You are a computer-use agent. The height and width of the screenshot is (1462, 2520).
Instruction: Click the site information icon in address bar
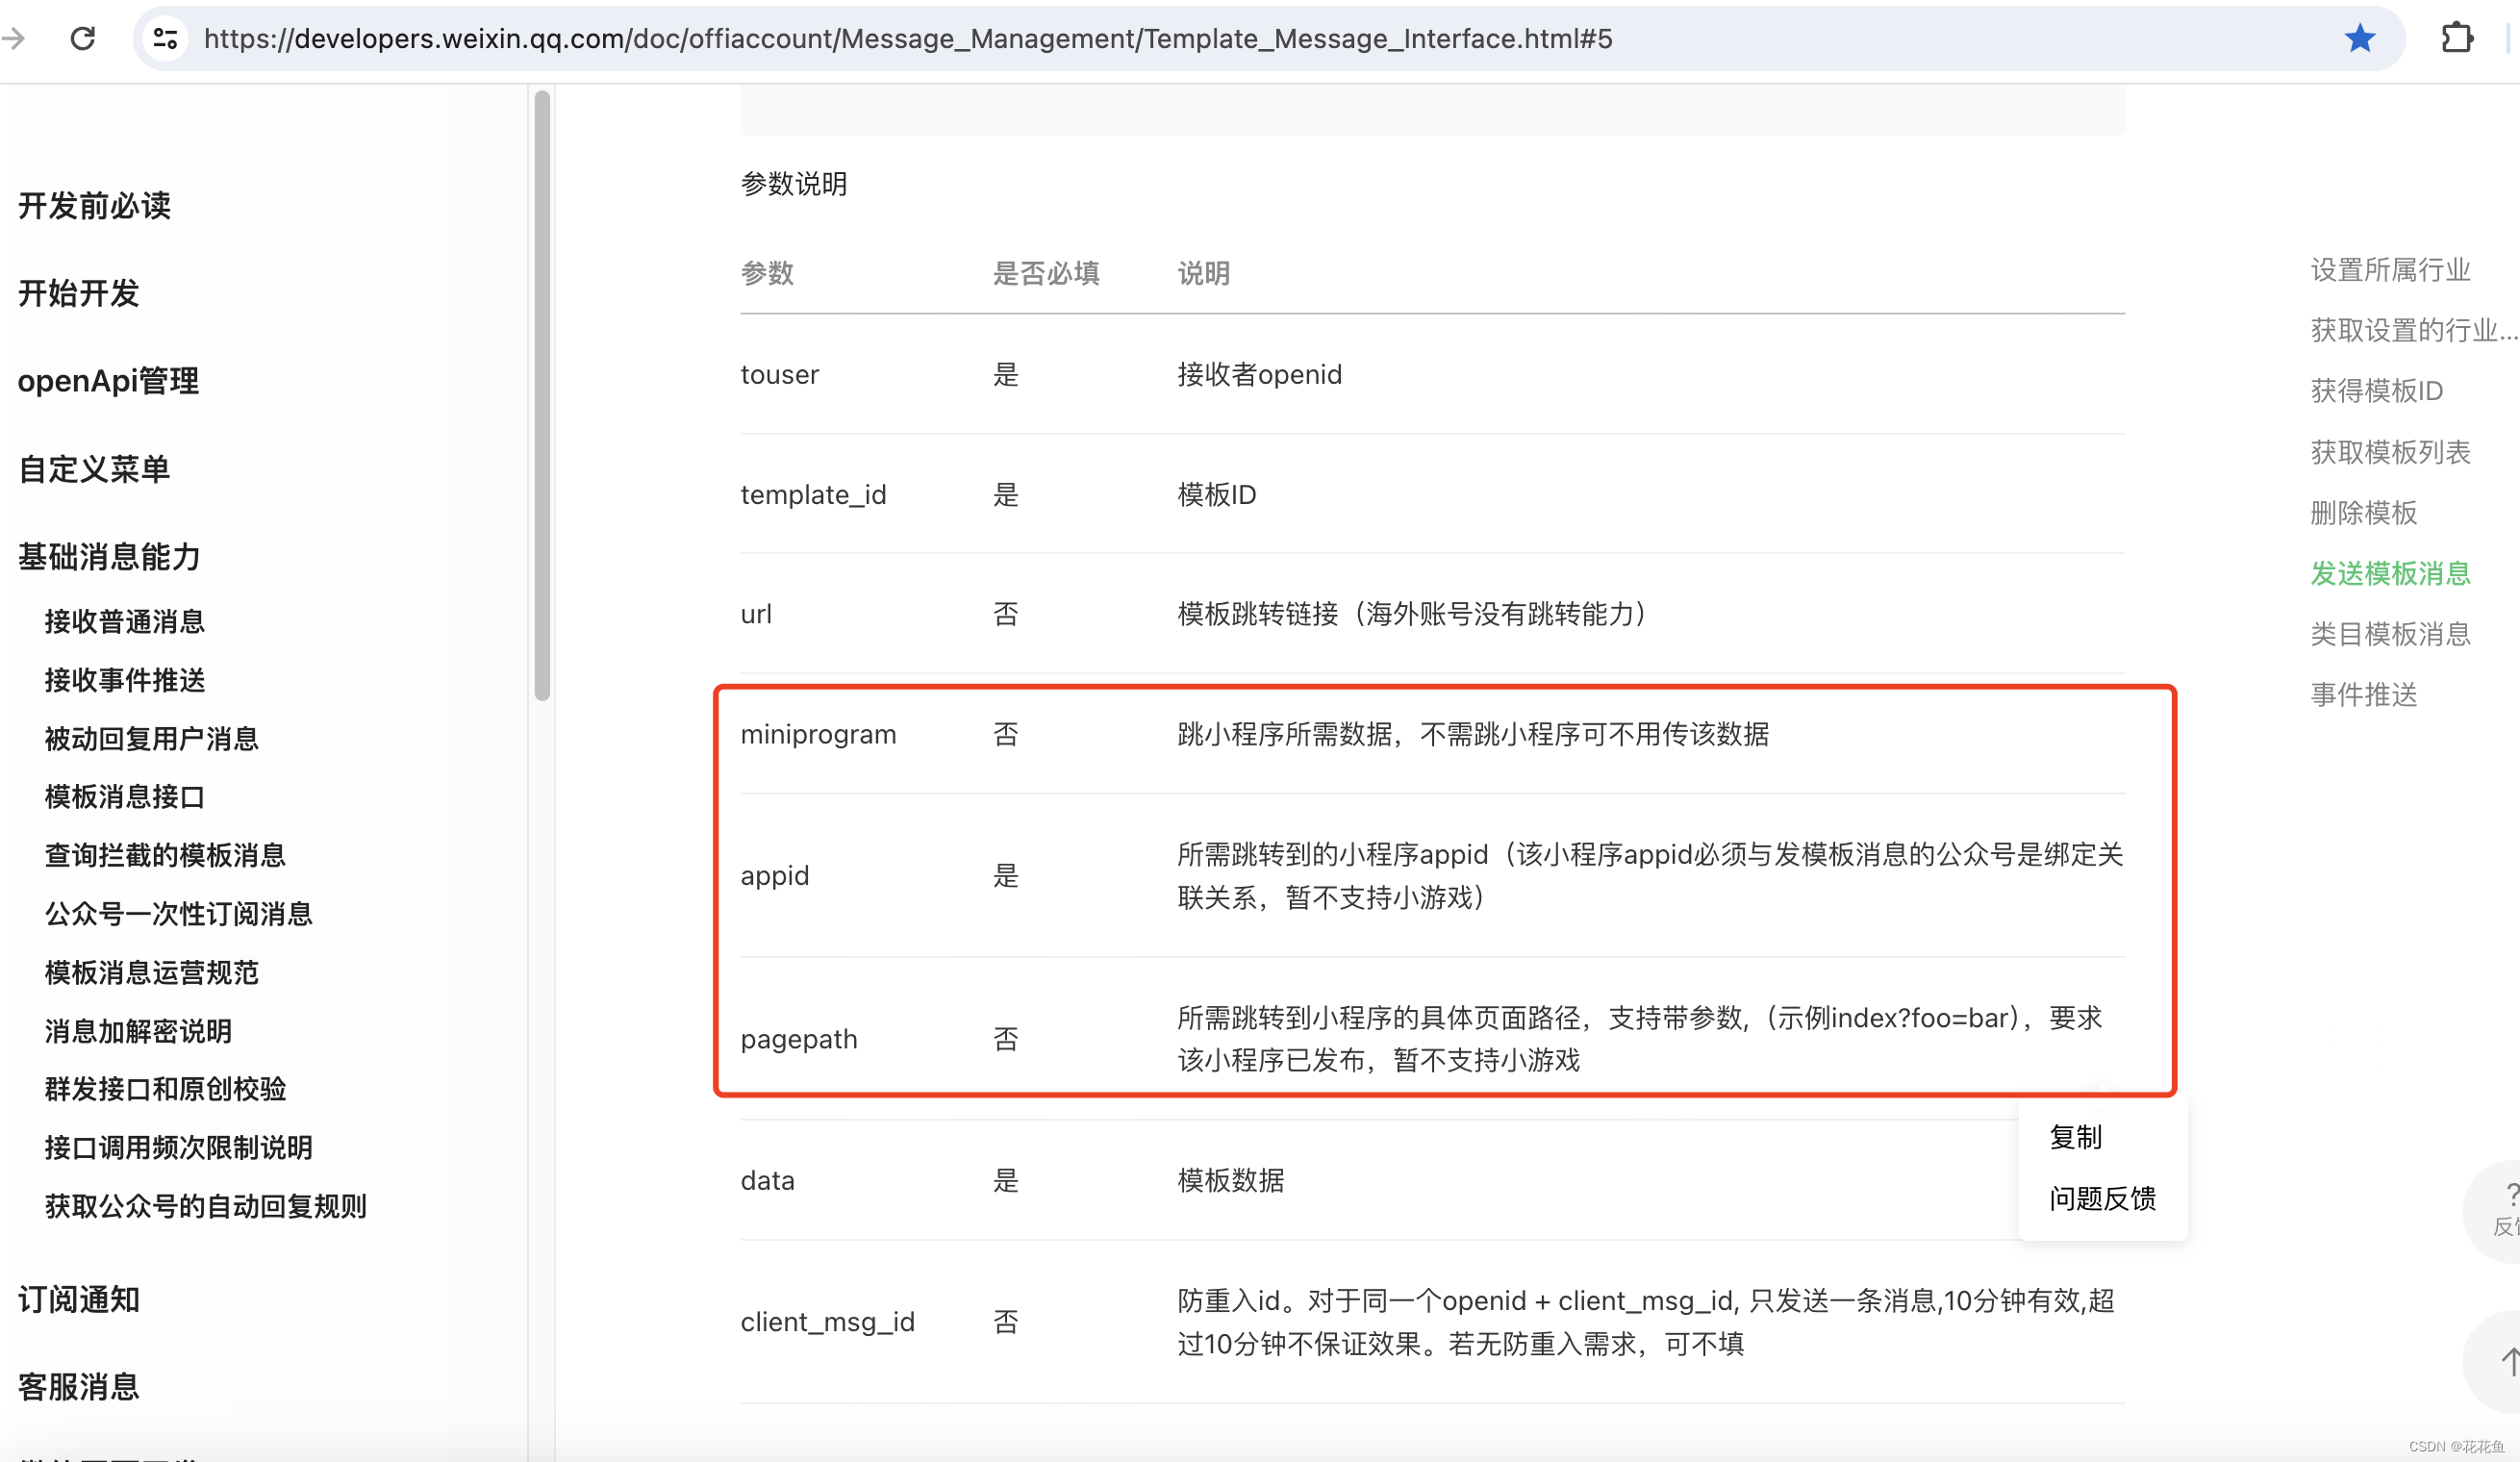click(x=165, y=38)
